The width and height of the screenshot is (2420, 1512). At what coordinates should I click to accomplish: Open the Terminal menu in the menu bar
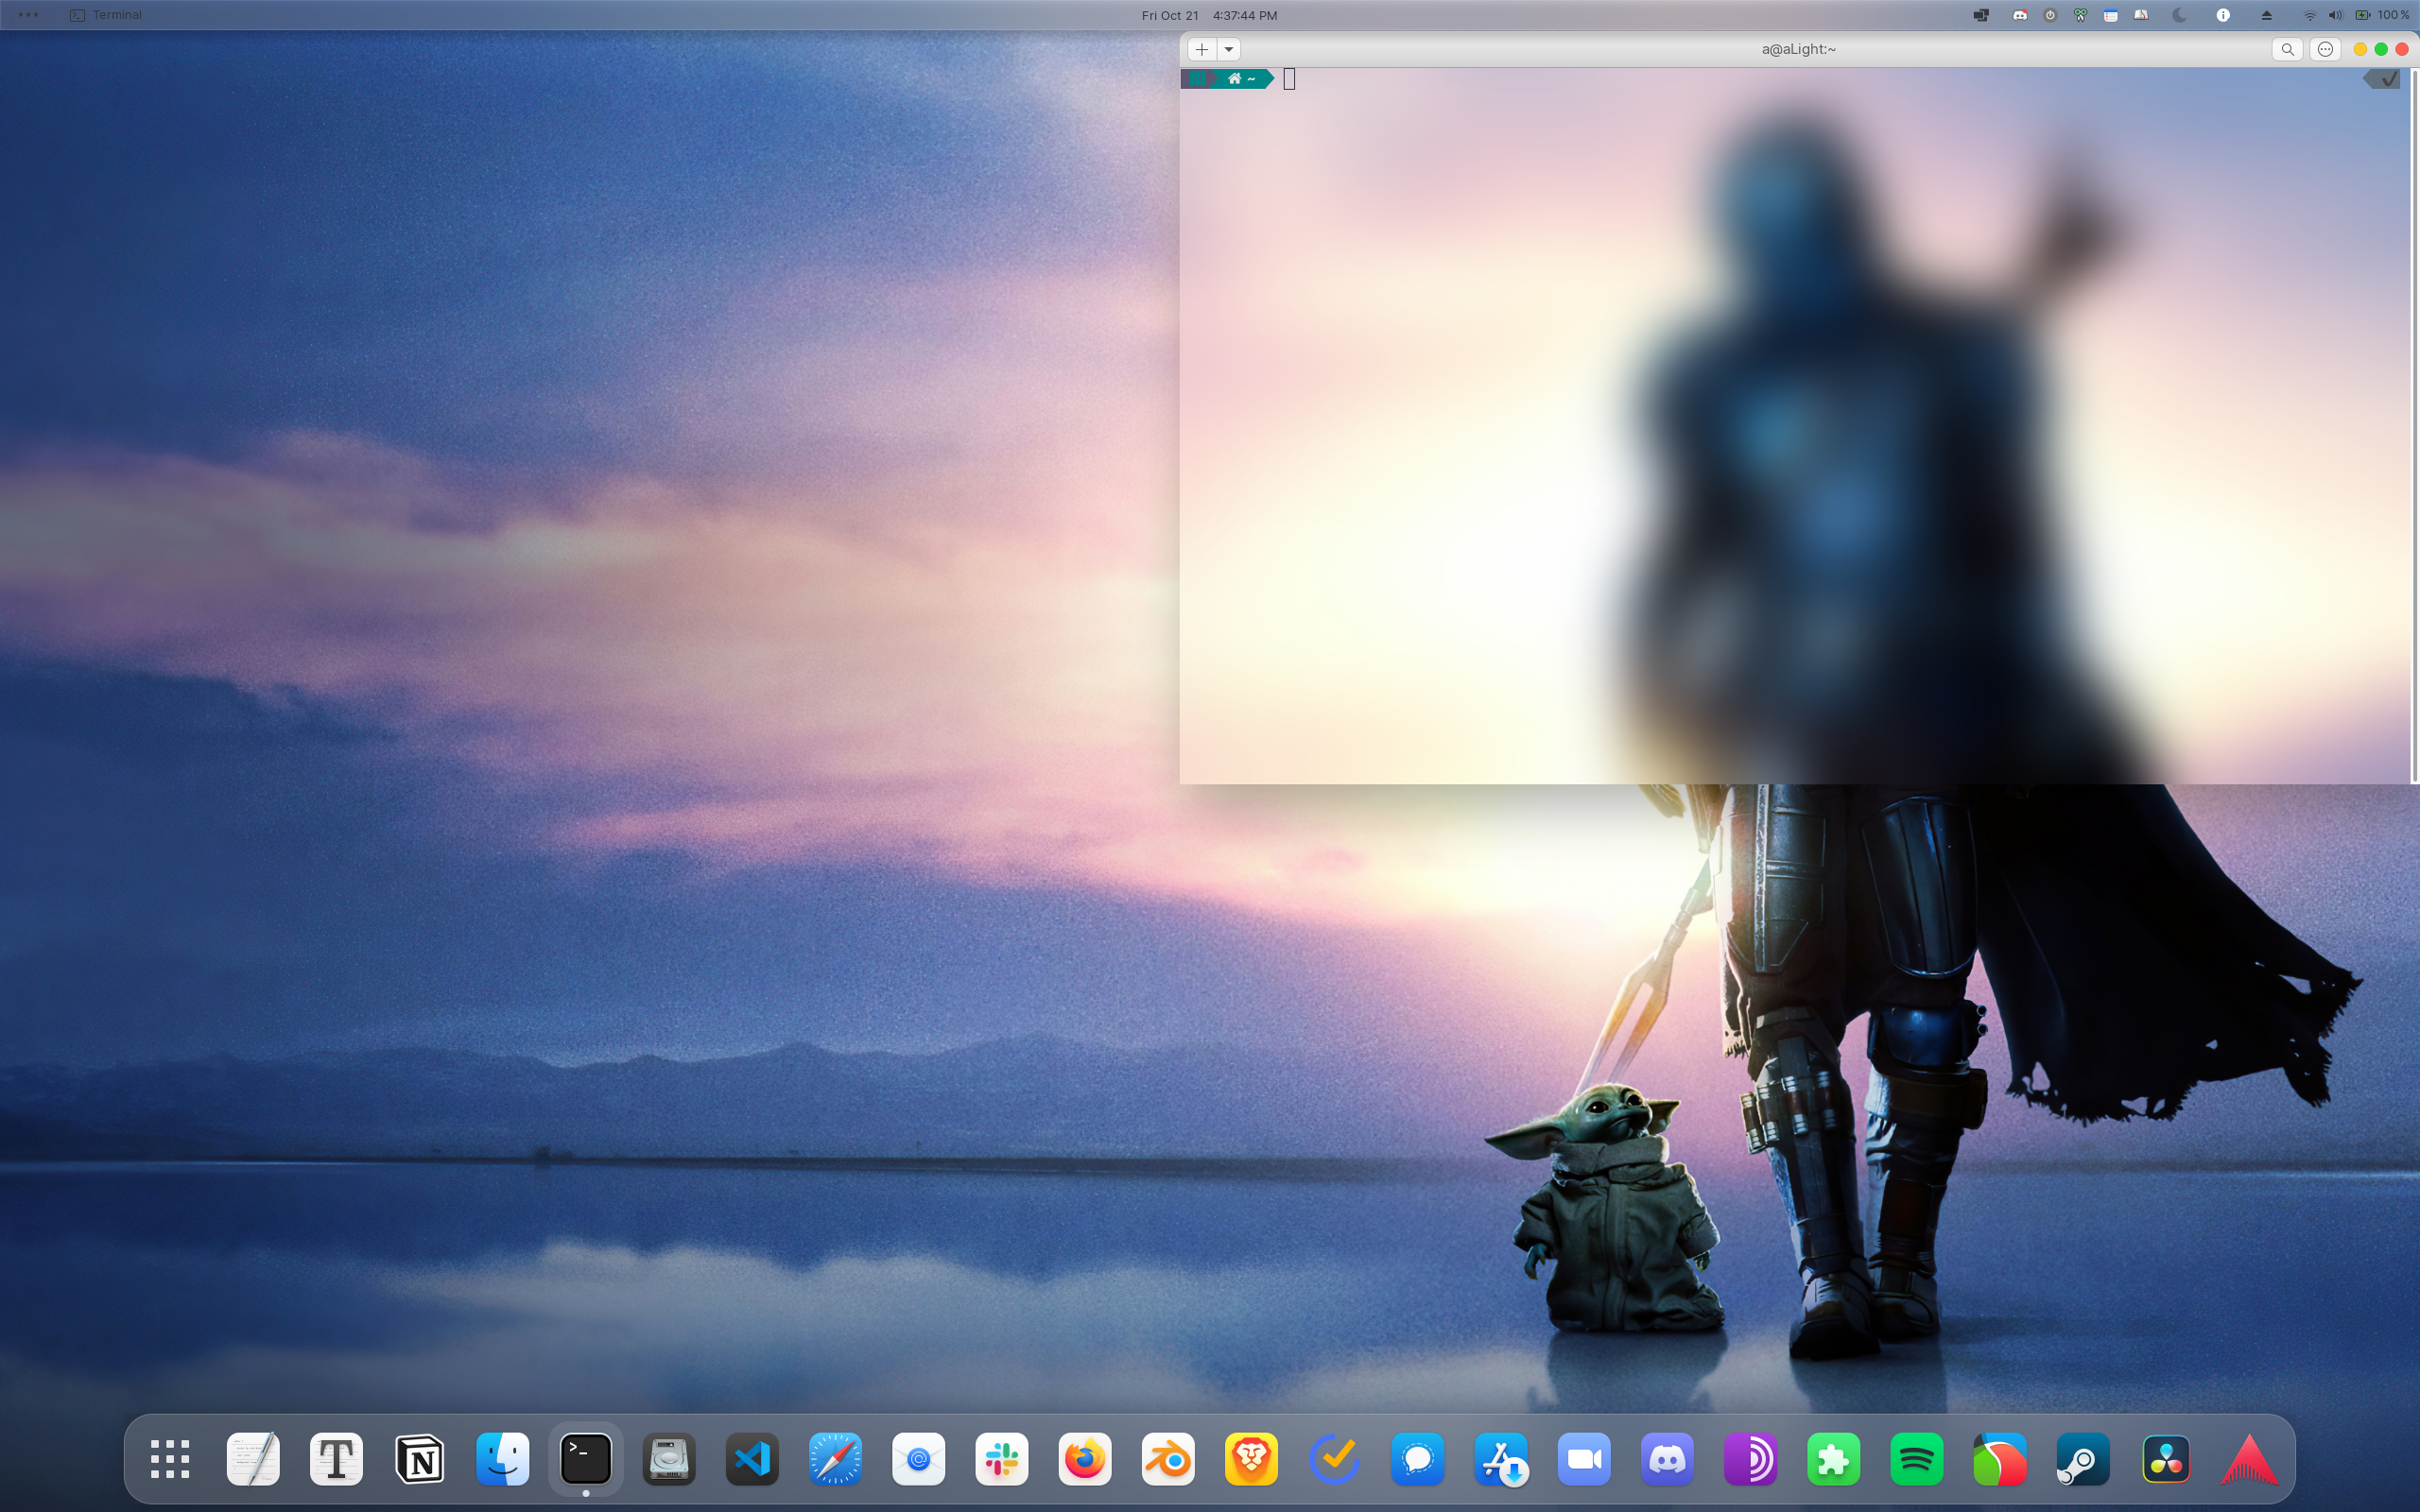116,15
